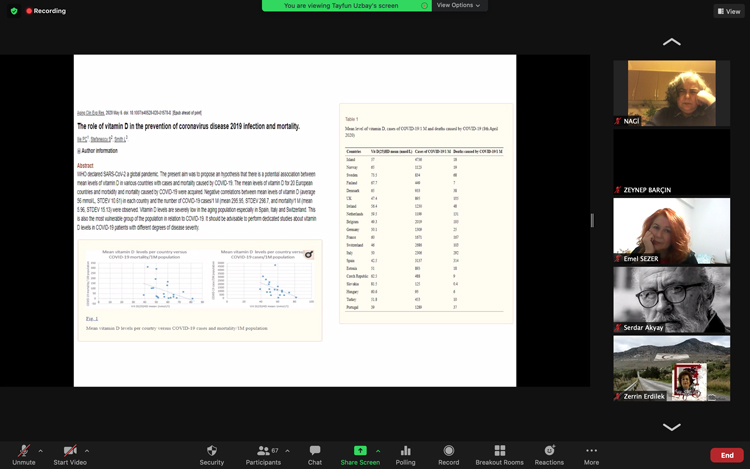Click the green encryption shield icon
Viewport: 750px width, 469px height.
point(12,11)
